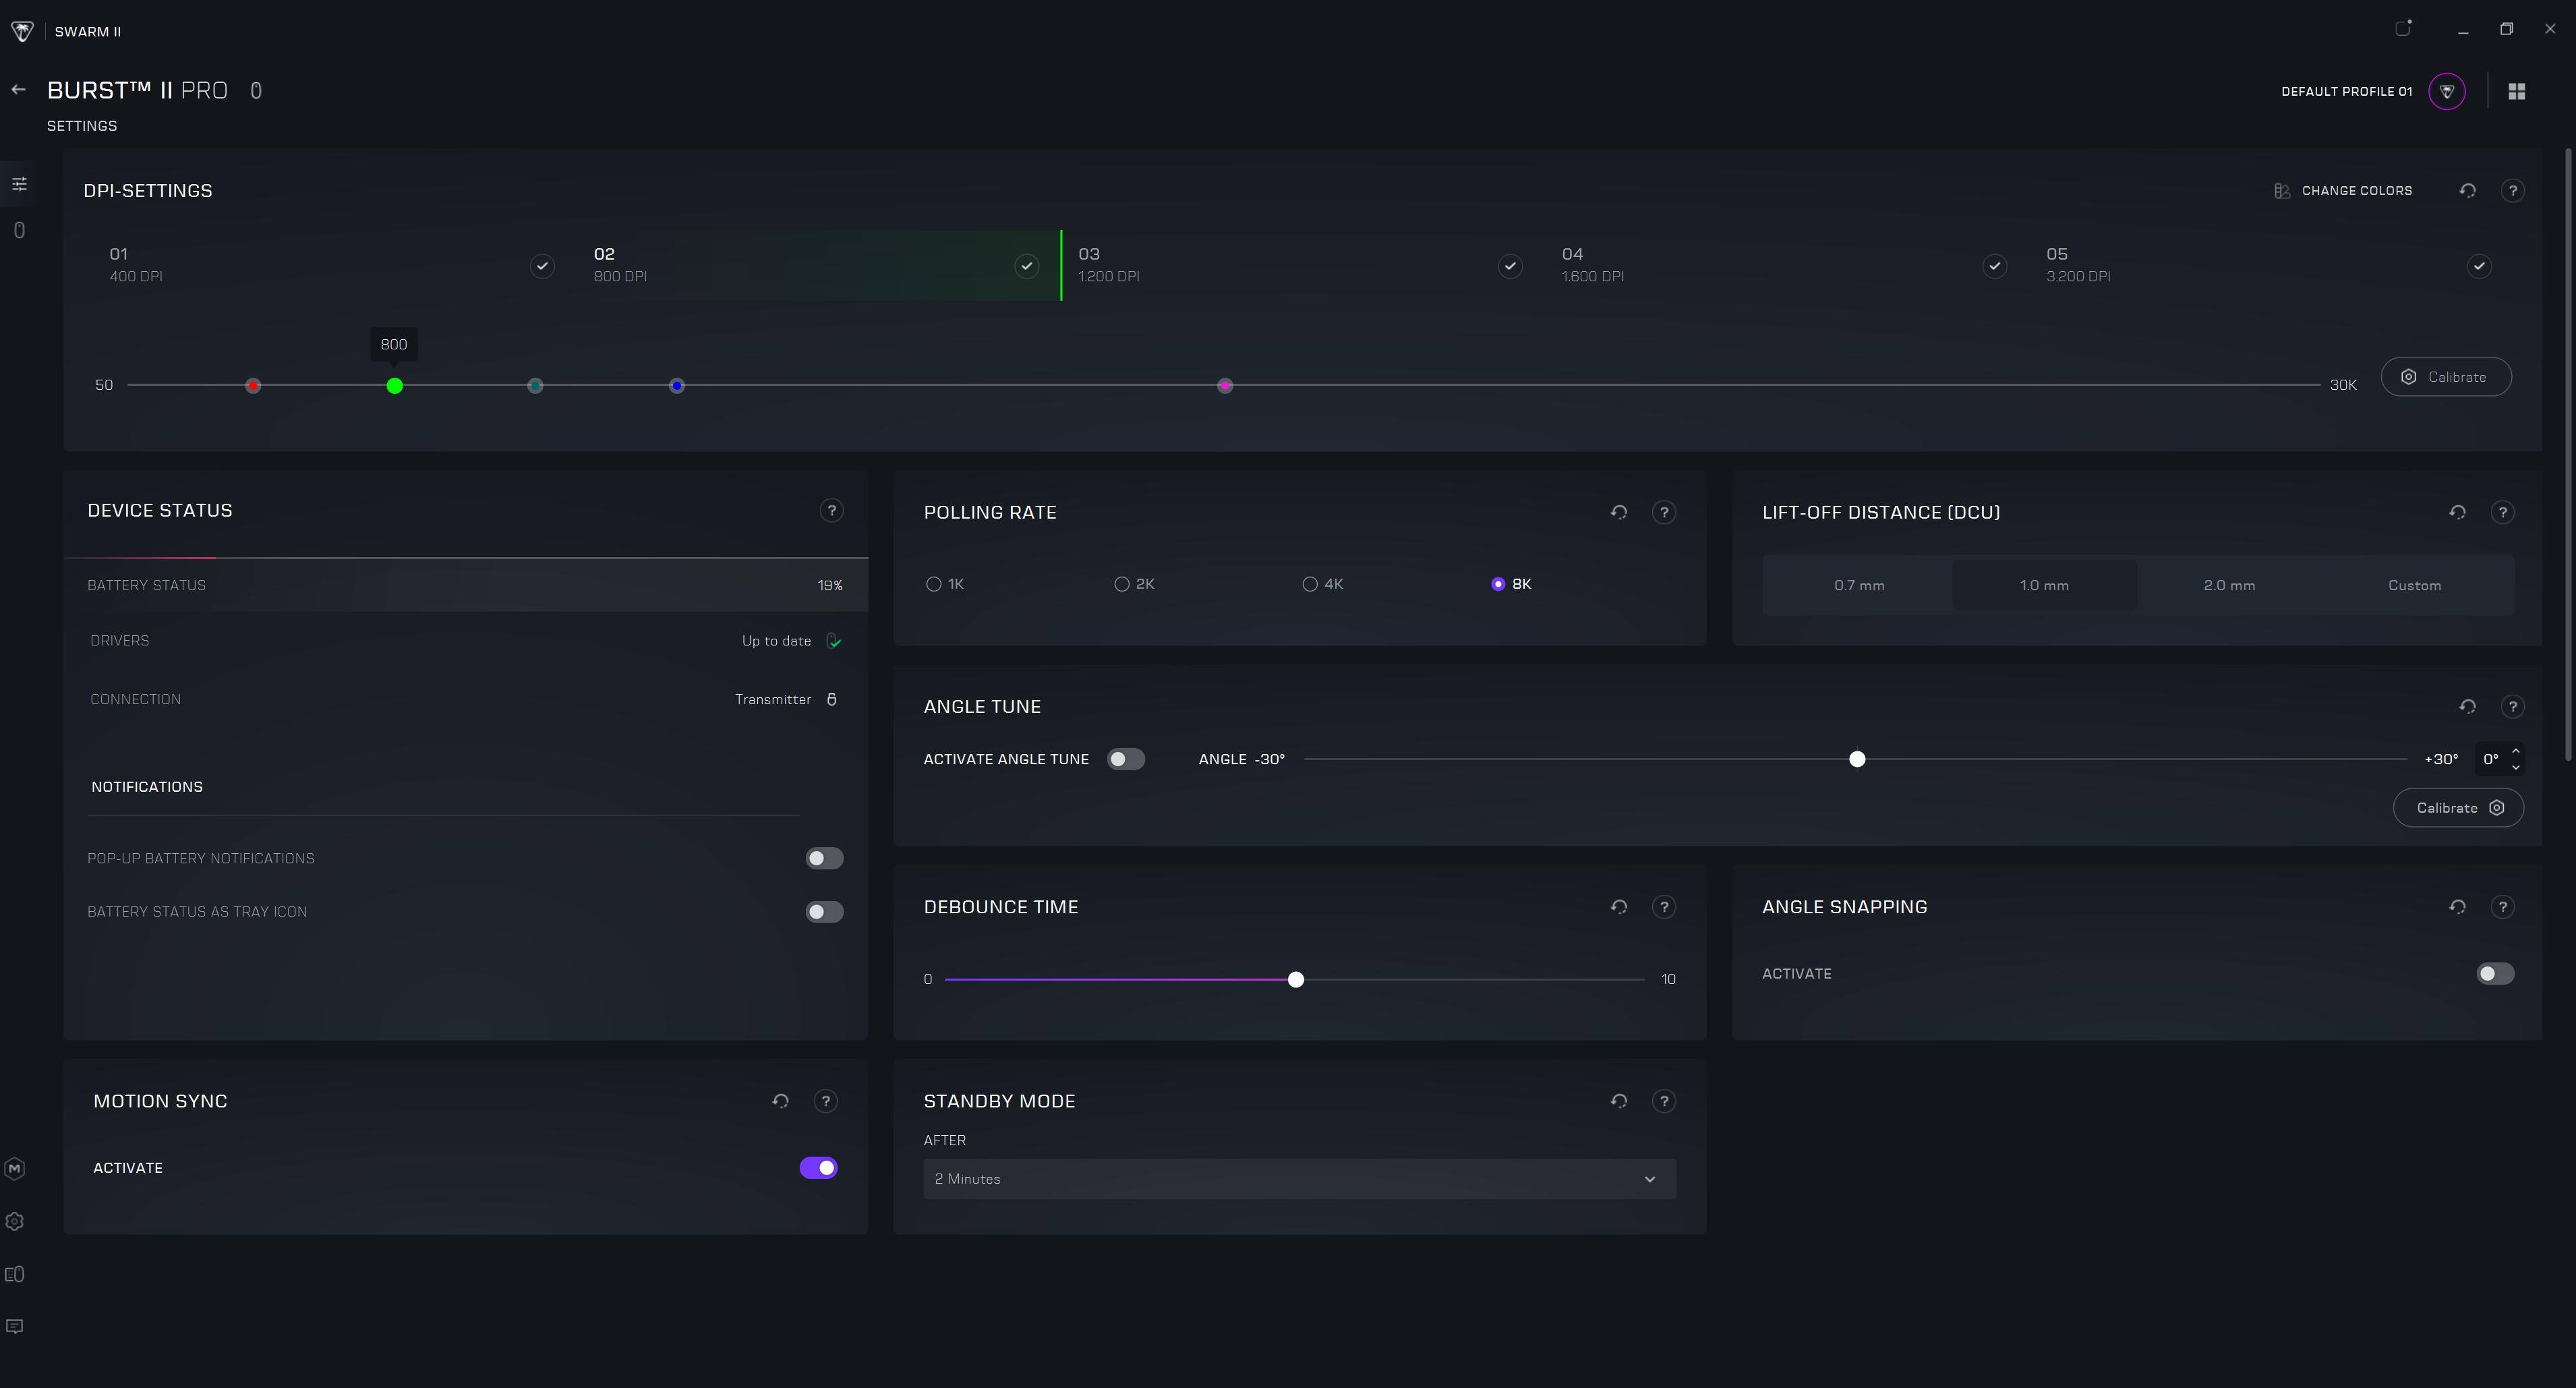2576x1388 pixels.
Task: Increase the angle value with up stepper
Action: click(x=2515, y=751)
